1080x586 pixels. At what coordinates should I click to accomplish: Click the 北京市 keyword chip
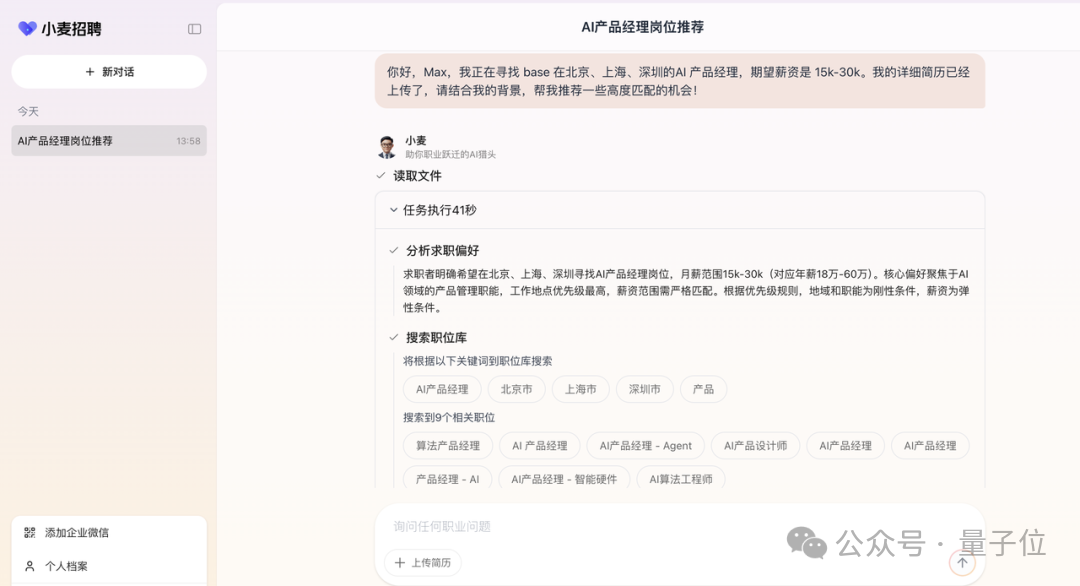[x=517, y=389]
